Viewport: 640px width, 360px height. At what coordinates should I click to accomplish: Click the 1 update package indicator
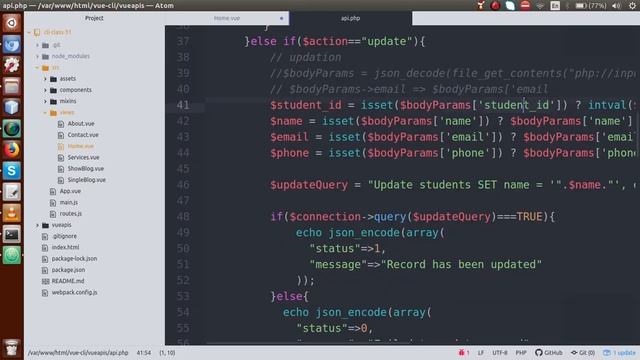pos(619,352)
